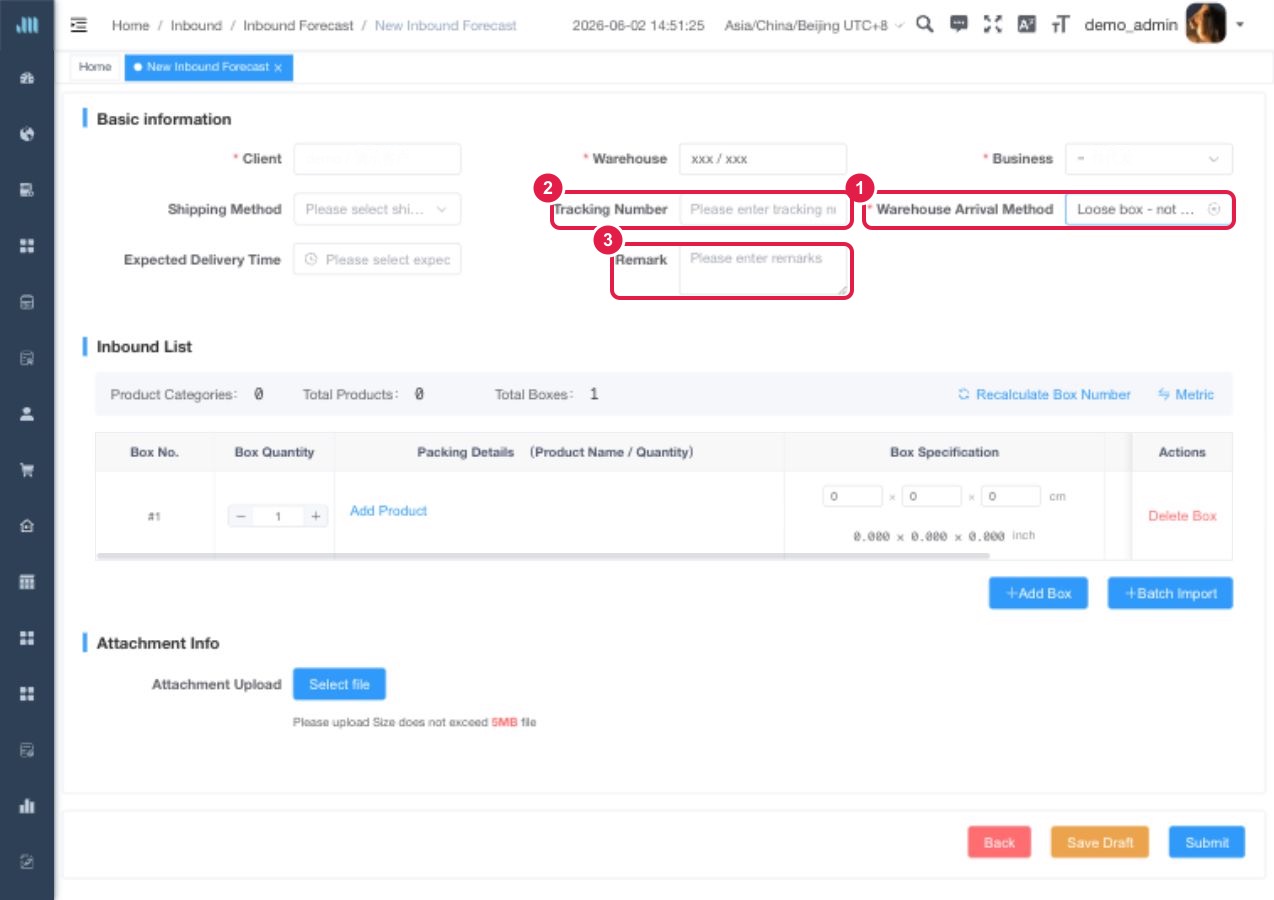This screenshot has width=1274, height=900.
Task: Open the Warehouse xxx / xxx selector
Action: point(763,159)
